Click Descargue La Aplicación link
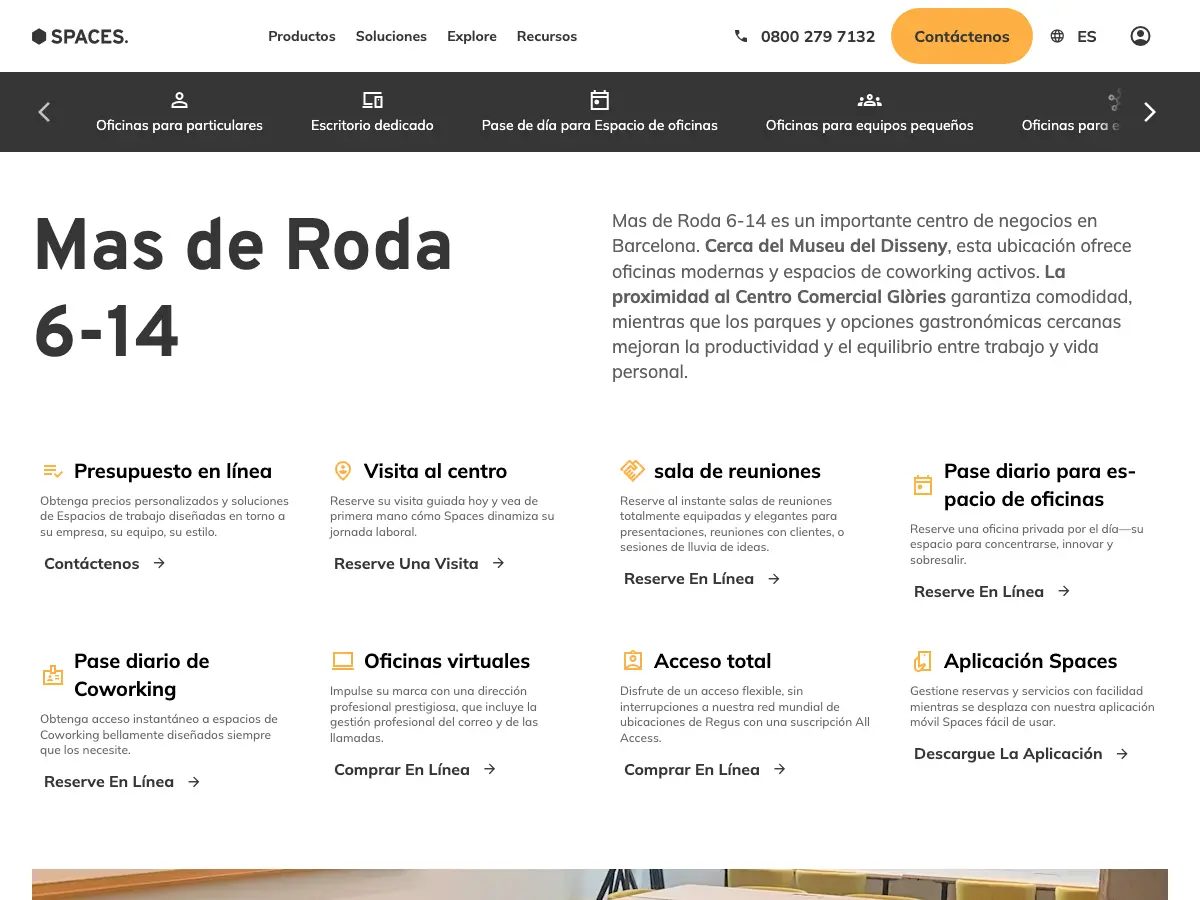Image resolution: width=1200 pixels, height=900 pixels. coord(1008,753)
